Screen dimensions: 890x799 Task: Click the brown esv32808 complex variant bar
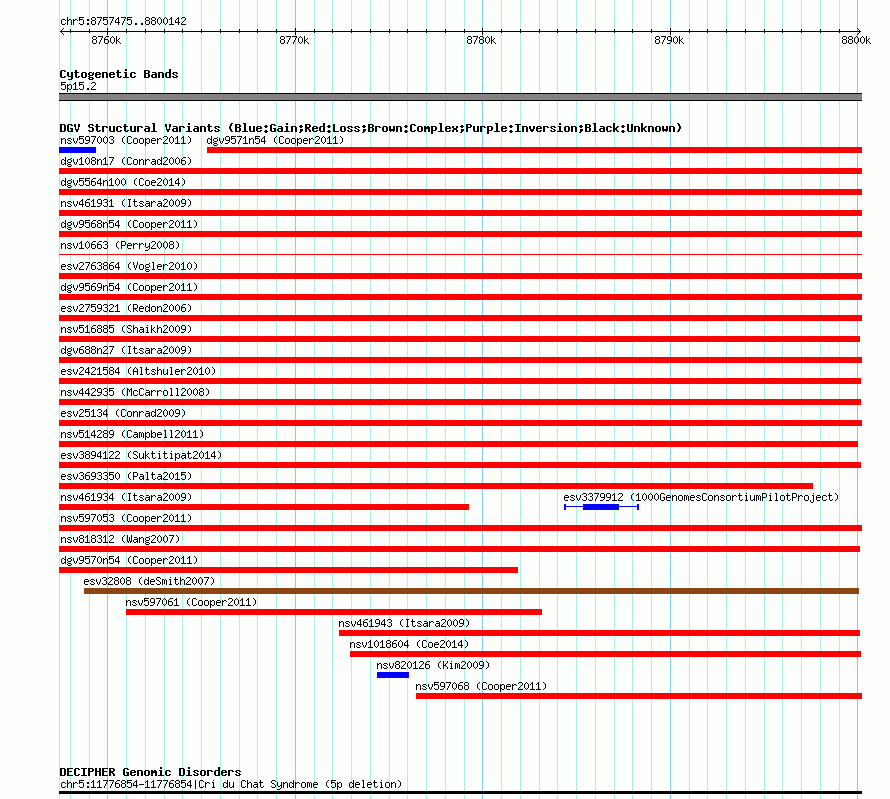471,591
